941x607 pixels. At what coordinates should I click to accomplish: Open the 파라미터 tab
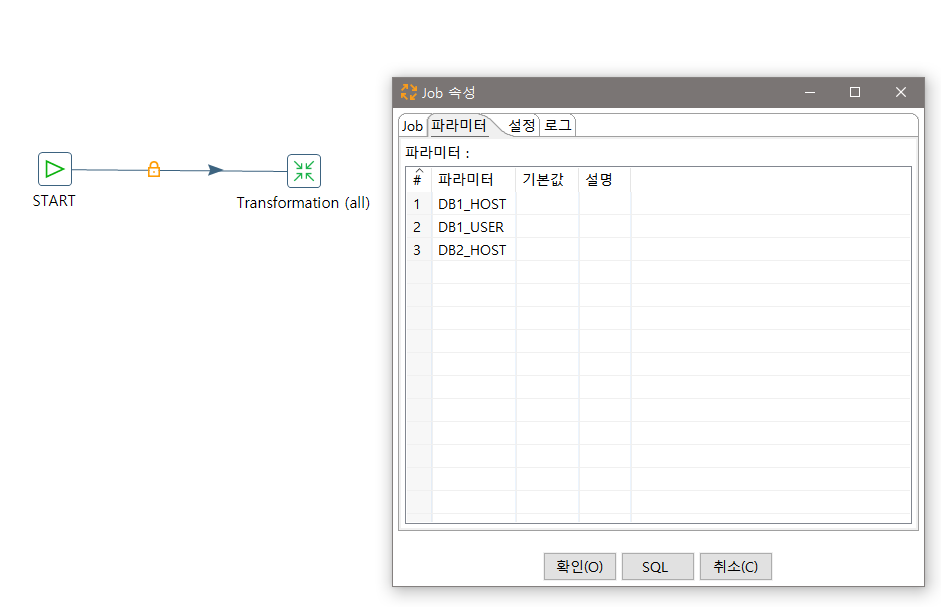tap(458, 125)
